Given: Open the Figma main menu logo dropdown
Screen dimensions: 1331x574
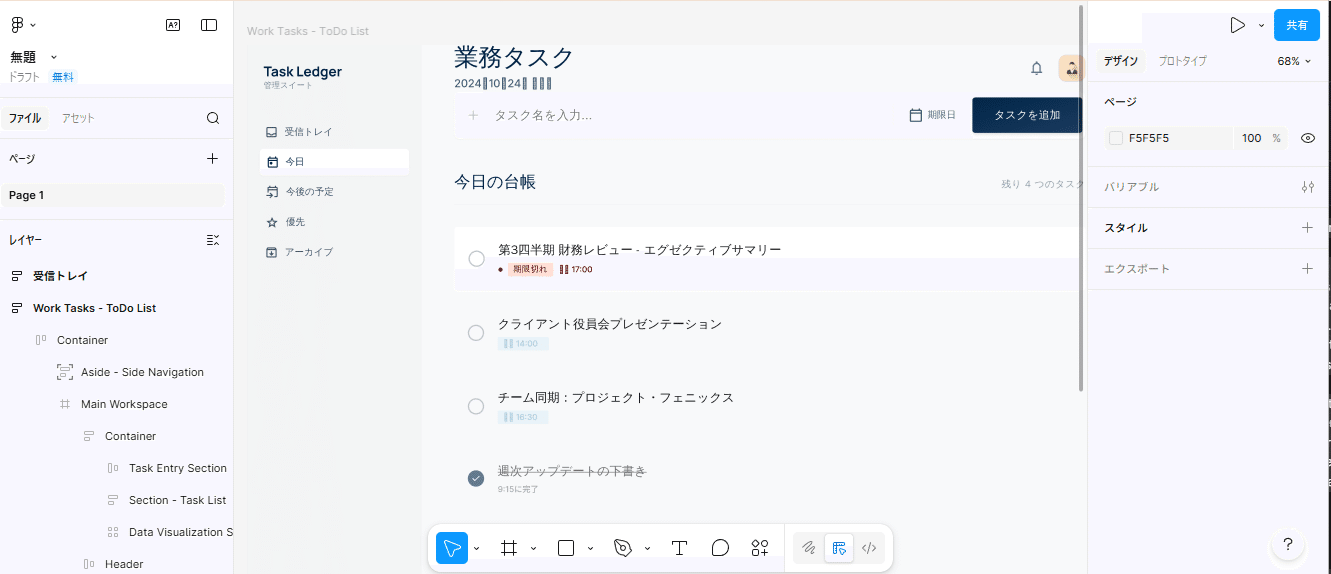Looking at the screenshot, I should click(22, 25).
